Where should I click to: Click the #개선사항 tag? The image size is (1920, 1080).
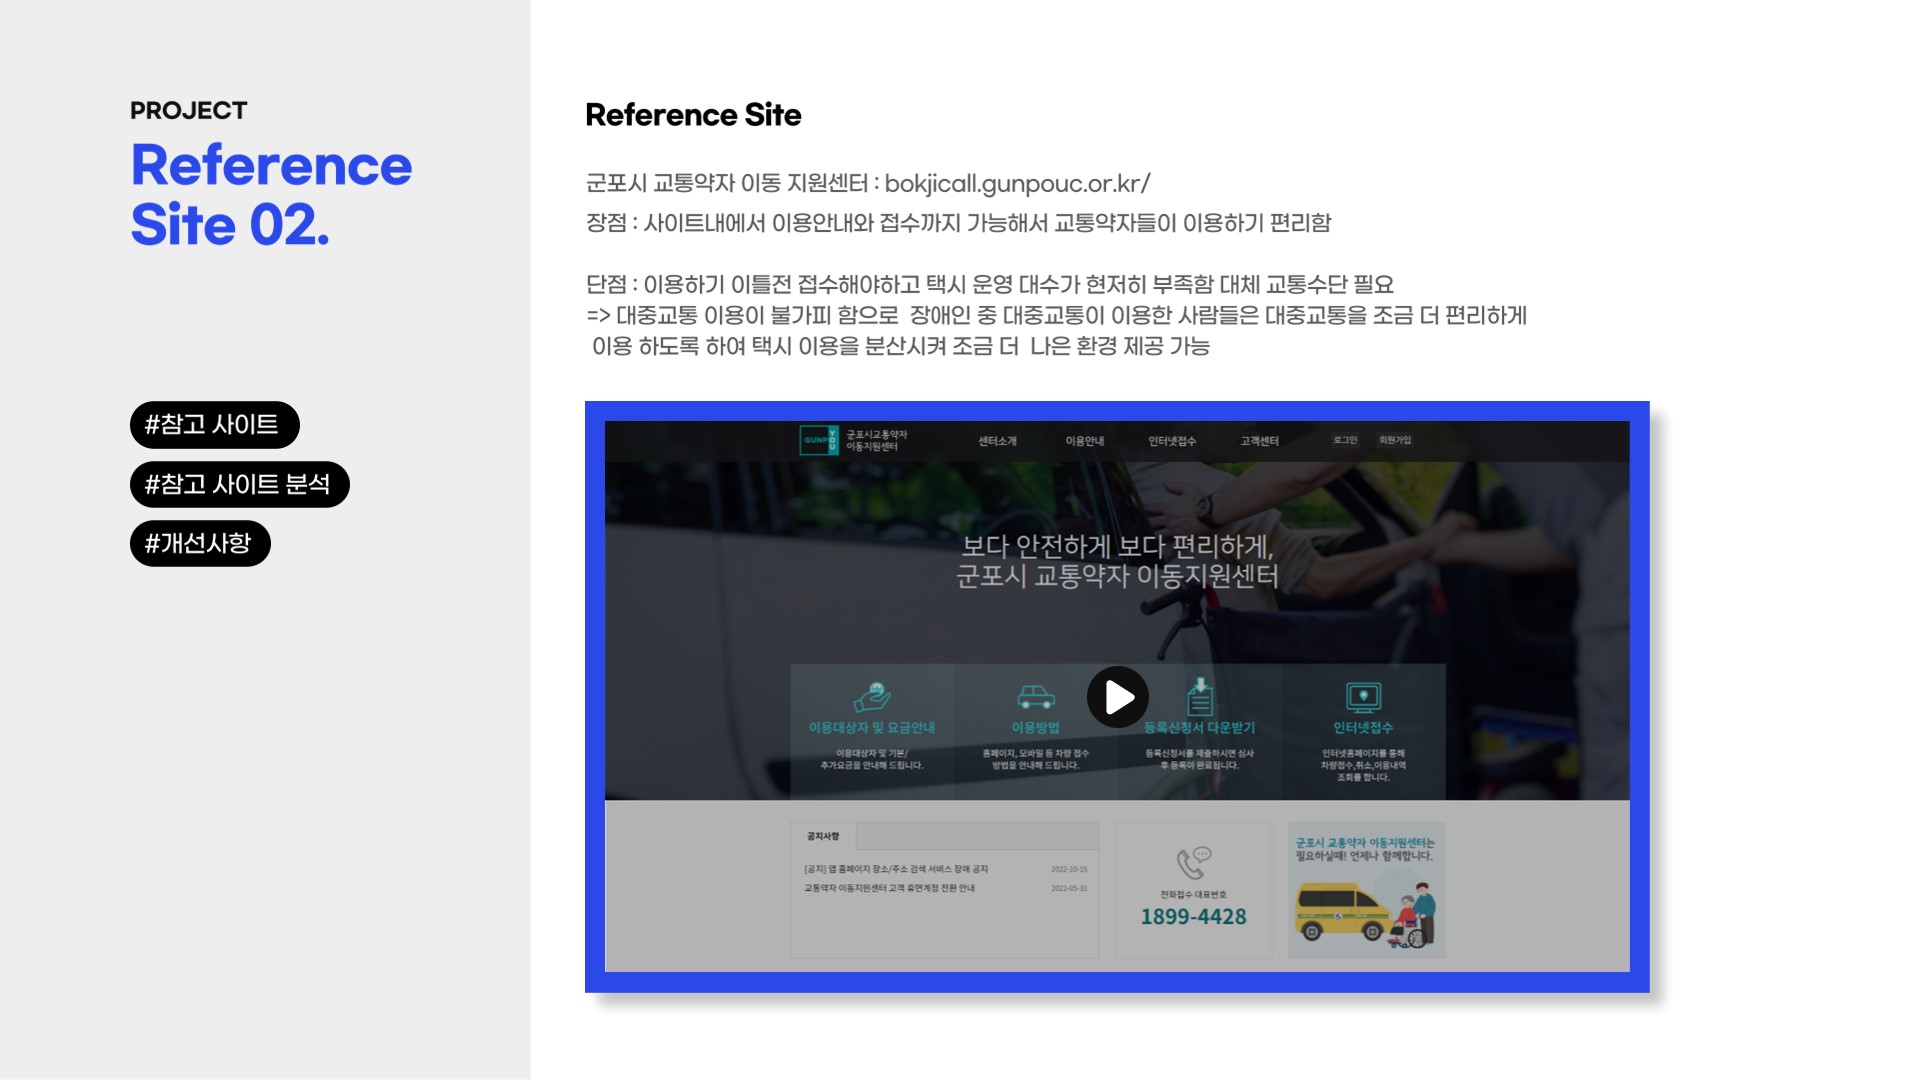[200, 544]
